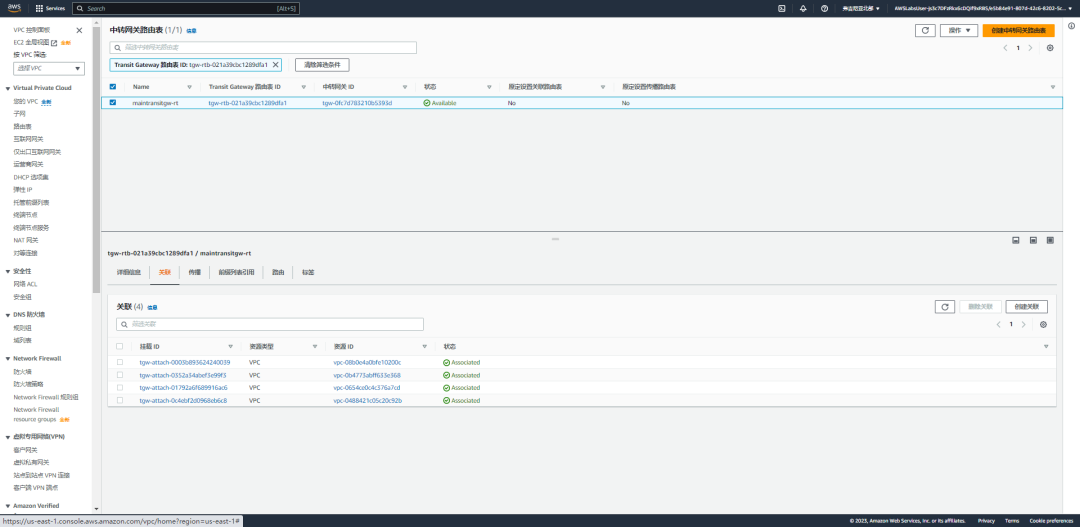Check the tgw-attach-0352a34abef3e99f3 row checkbox
The image size is (1080, 527).
click(x=120, y=375)
